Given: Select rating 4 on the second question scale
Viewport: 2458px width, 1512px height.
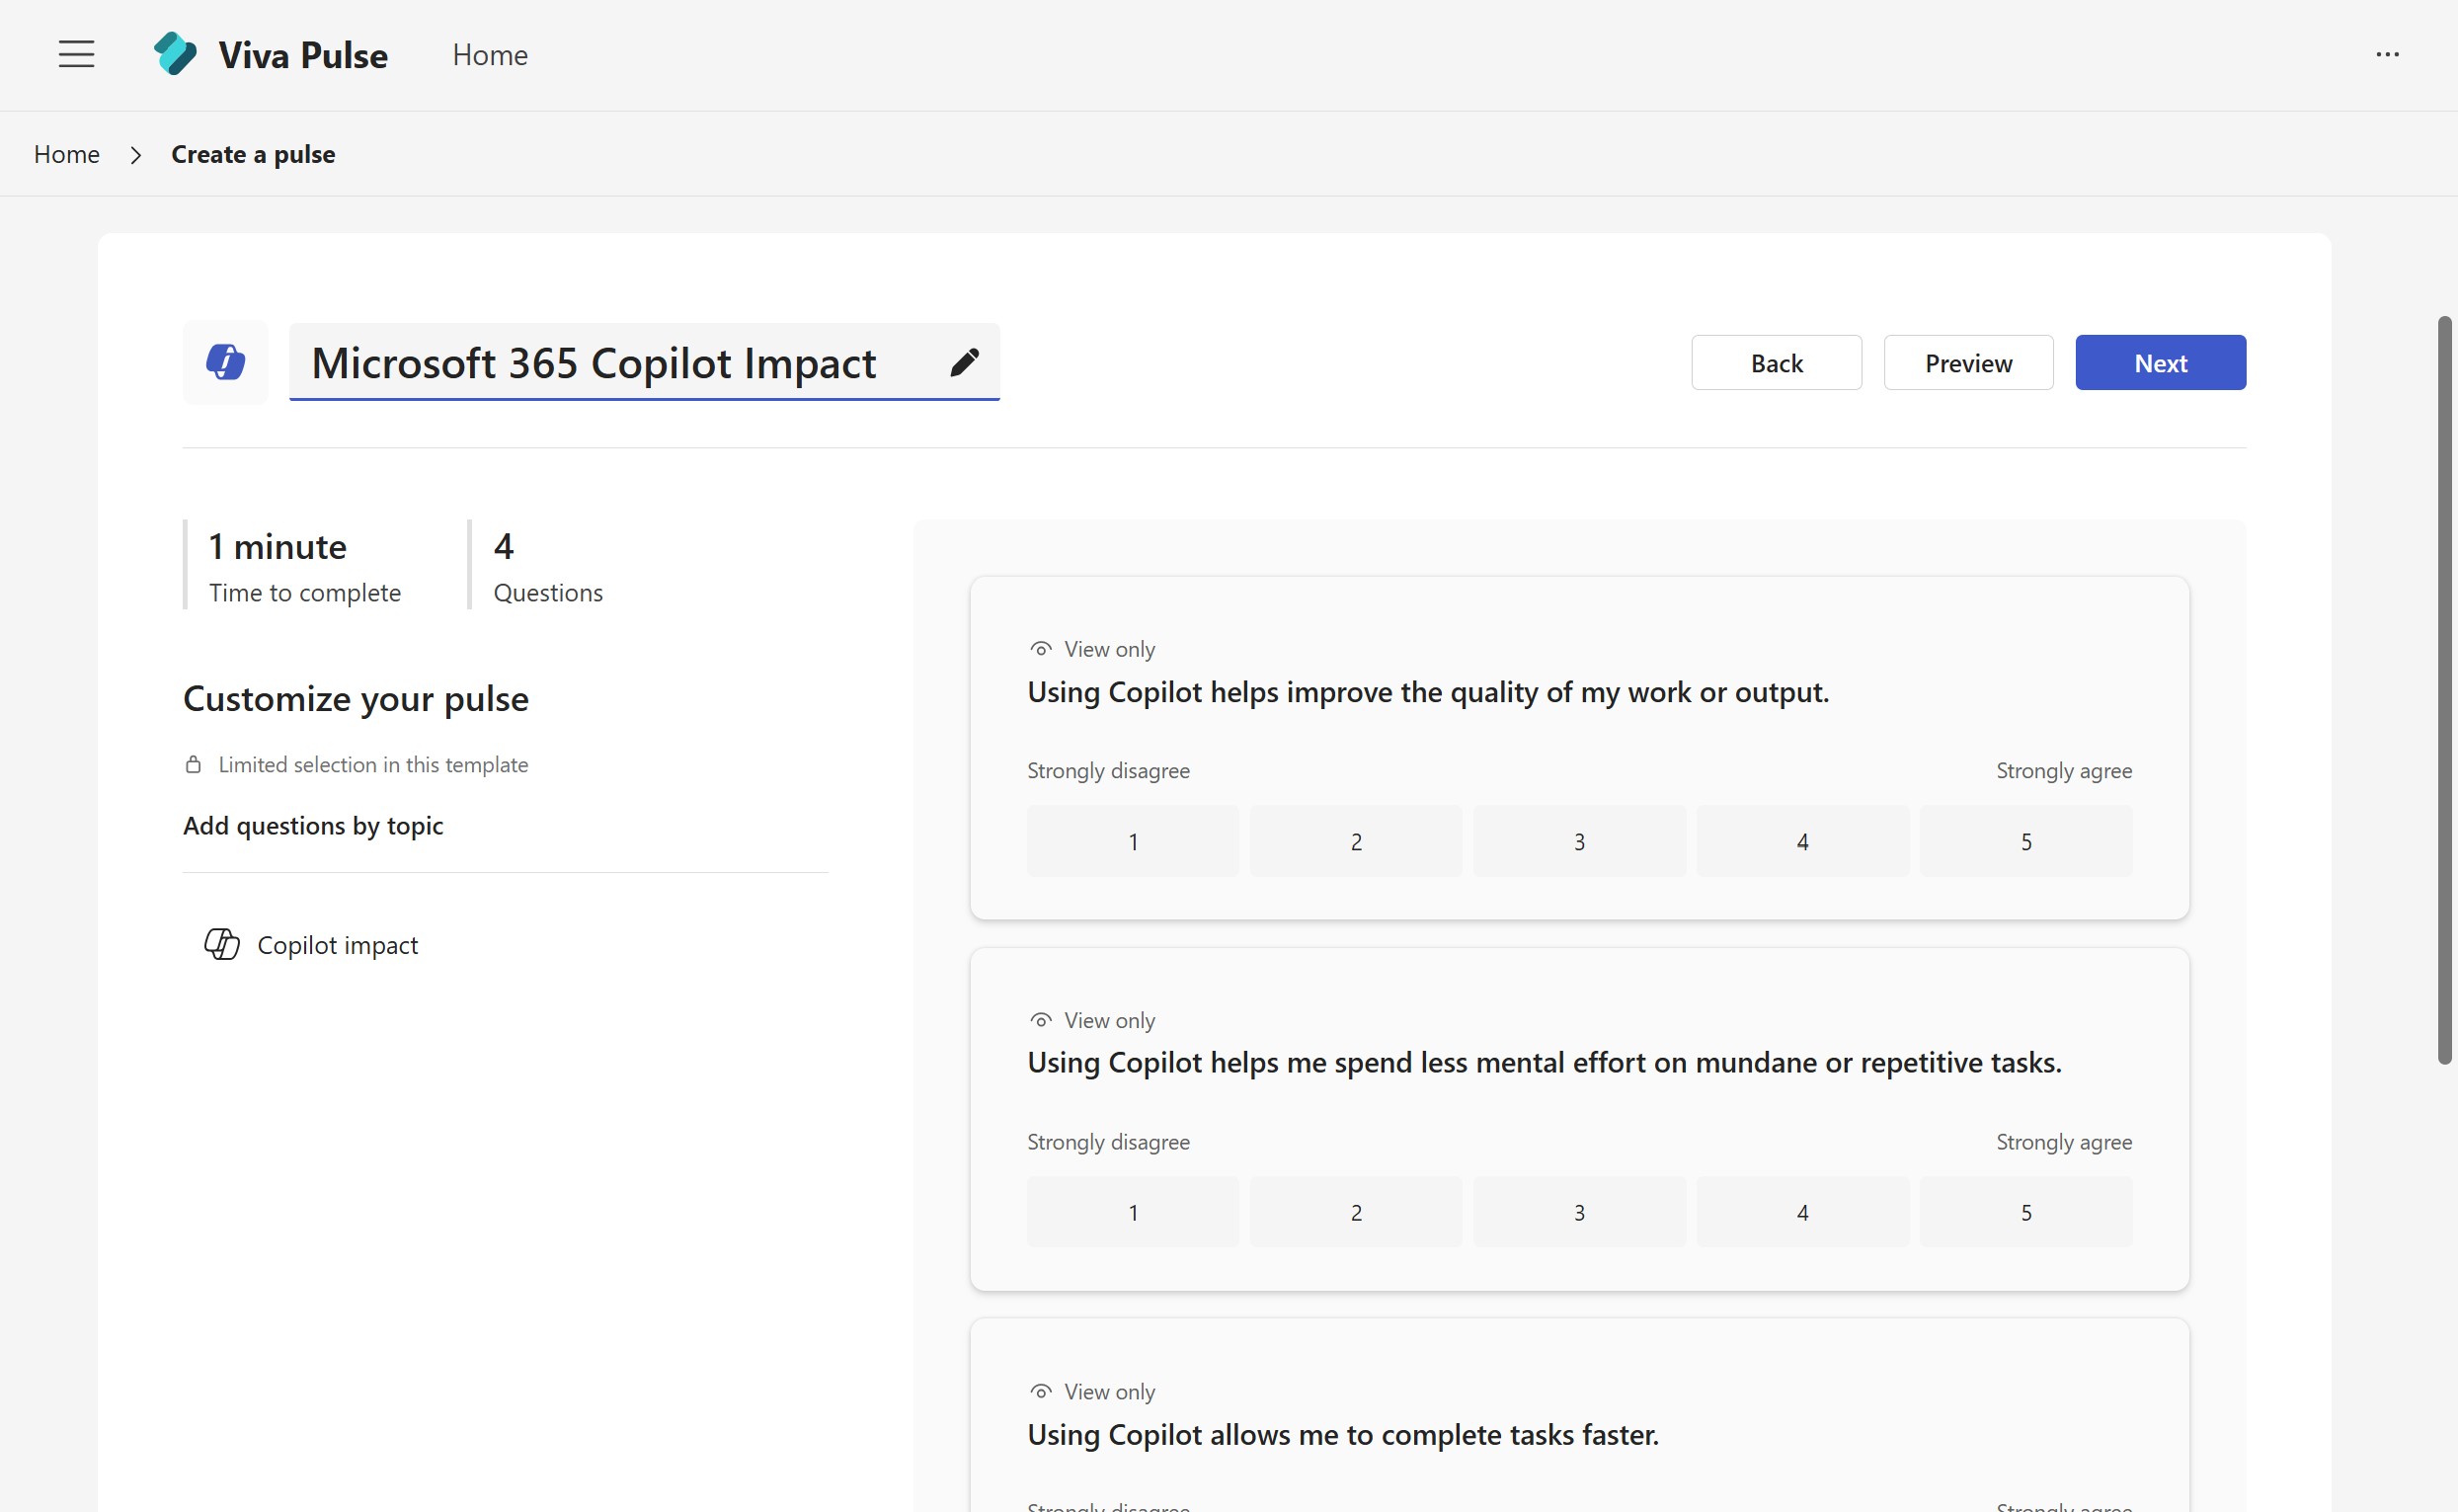Looking at the screenshot, I should 1802,1211.
